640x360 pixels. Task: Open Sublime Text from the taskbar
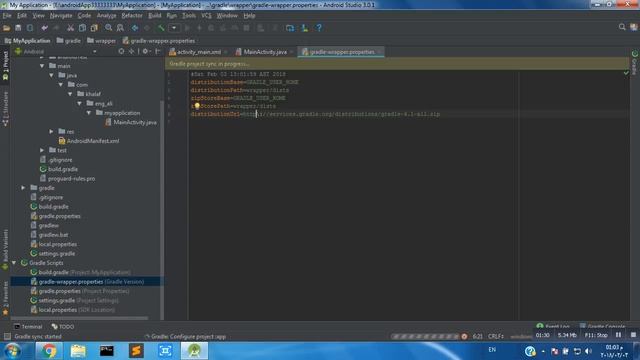point(136,351)
